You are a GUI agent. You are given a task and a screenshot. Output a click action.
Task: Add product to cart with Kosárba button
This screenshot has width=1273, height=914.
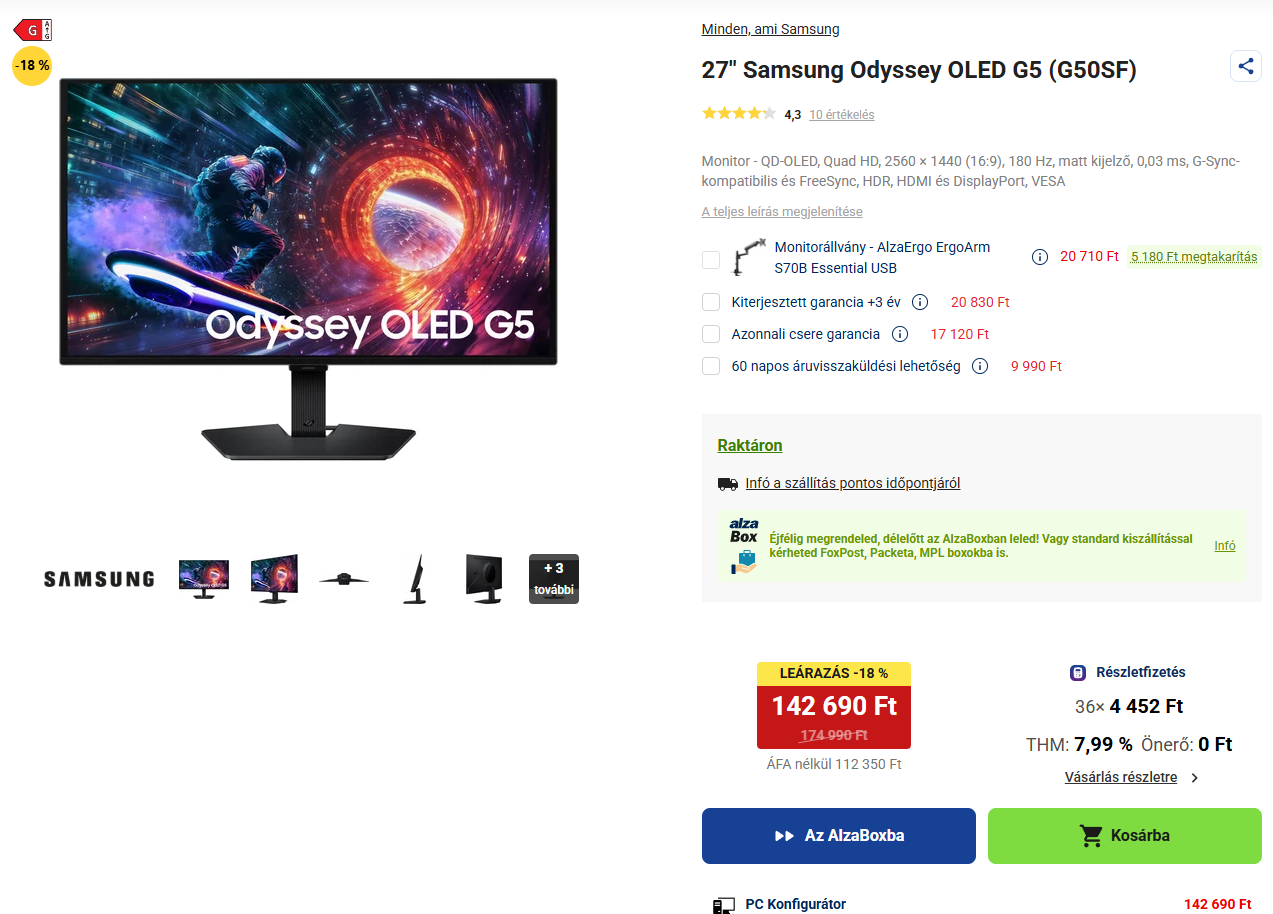click(1125, 836)
